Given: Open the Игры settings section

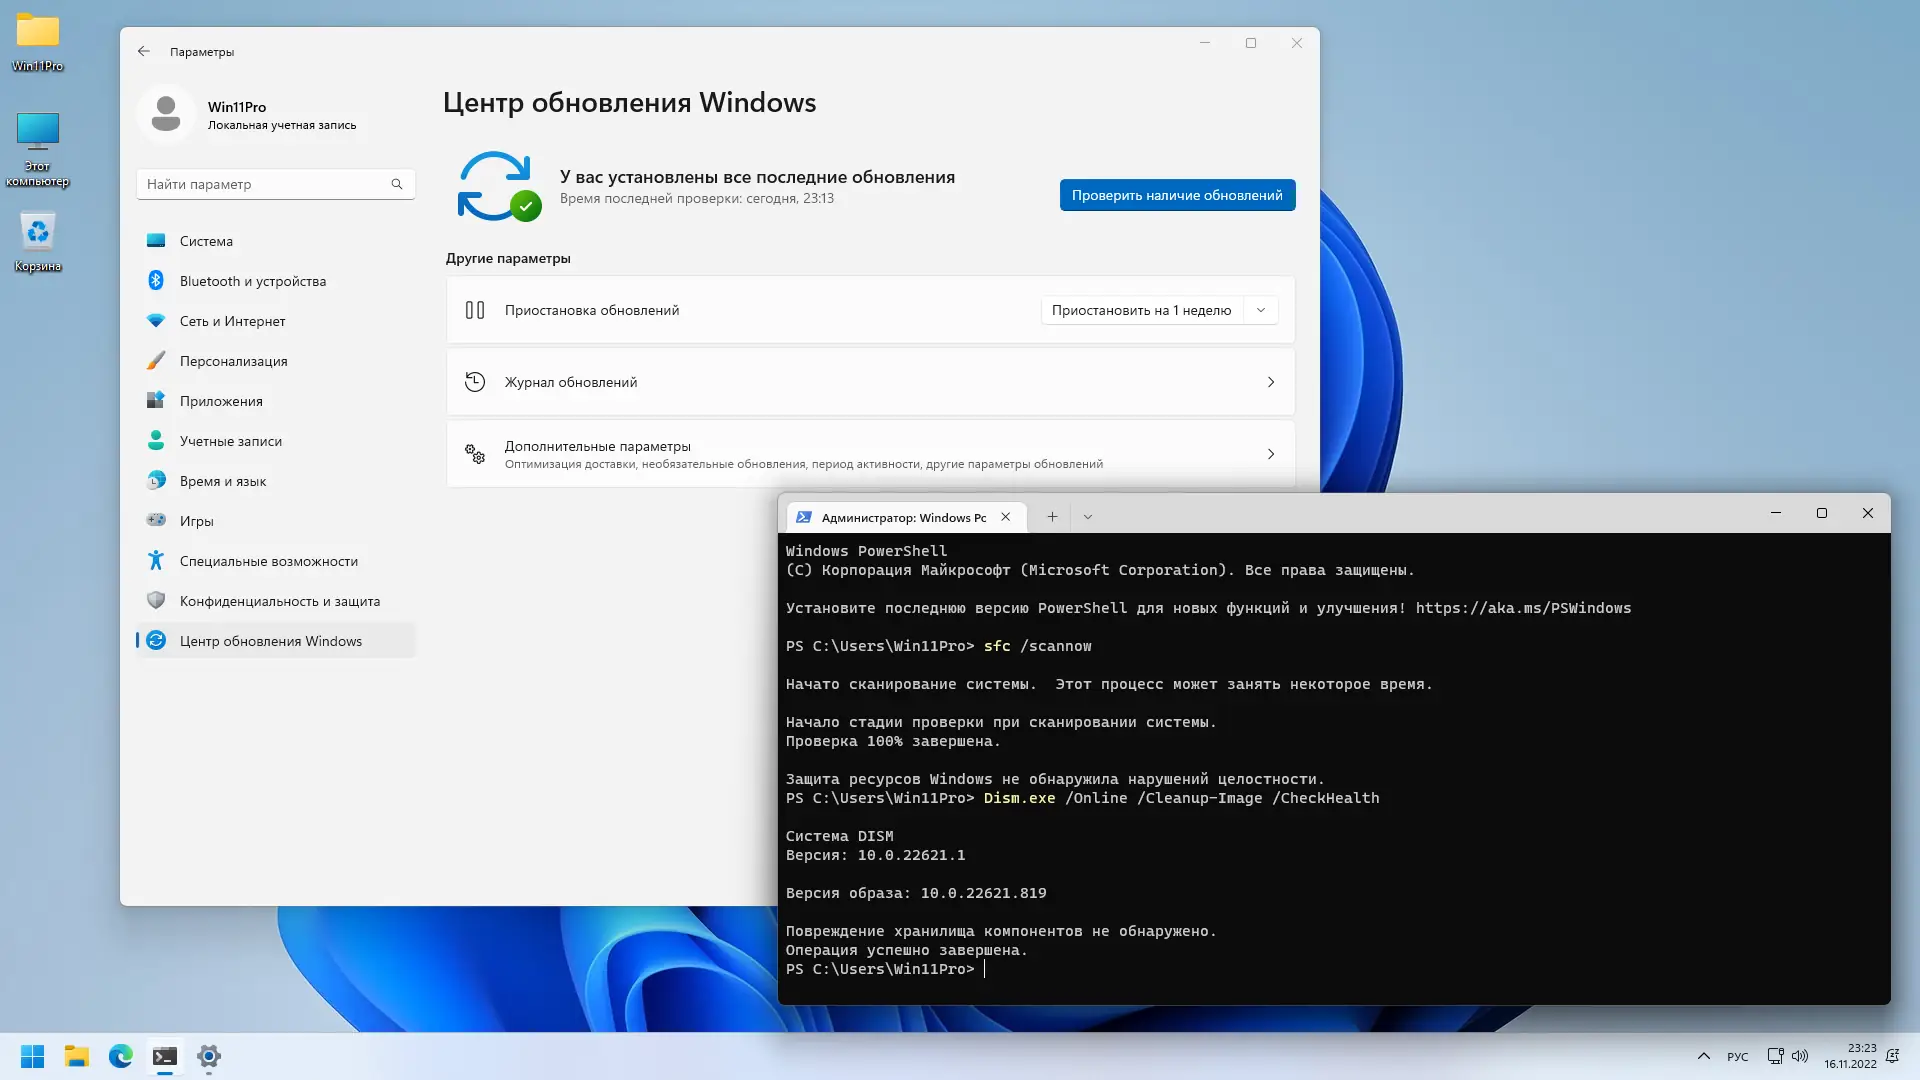Looking at the screenshot, I should pyautogui.click(x=197, y=521).
